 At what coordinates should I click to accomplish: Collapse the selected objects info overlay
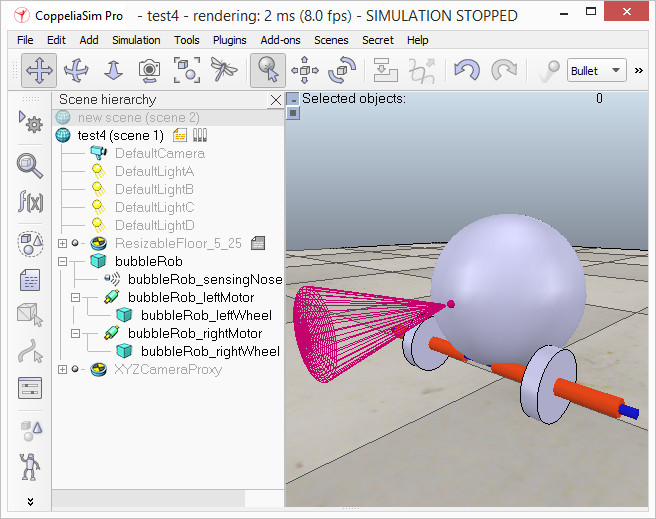point(293,100)
